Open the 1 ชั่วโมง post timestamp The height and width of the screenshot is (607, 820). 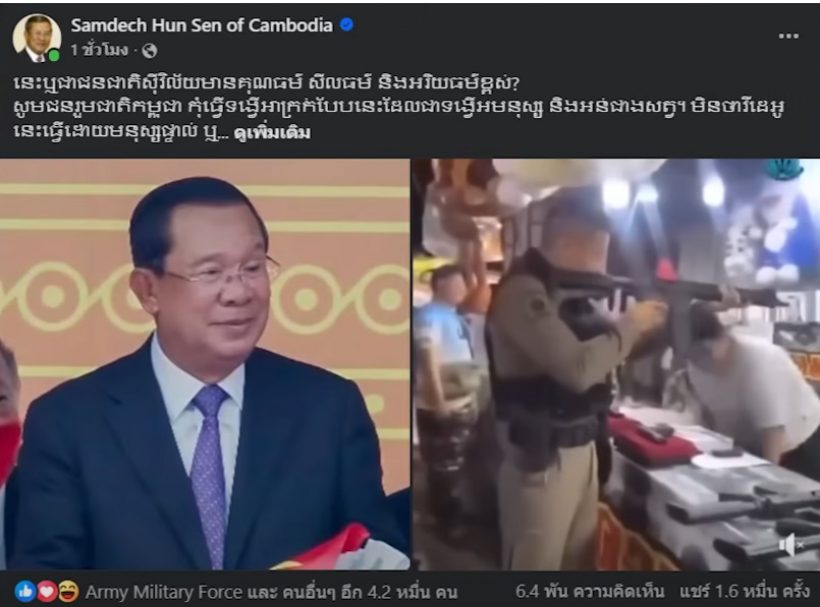(99, 51)
